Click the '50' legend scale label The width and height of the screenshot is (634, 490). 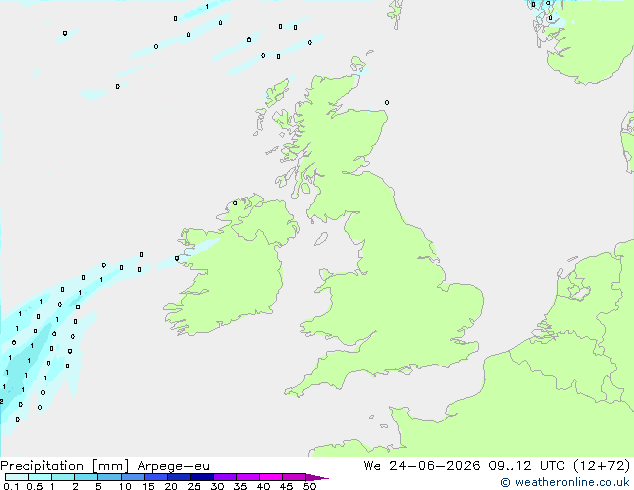pyautogui.click(x=309, y=486)
